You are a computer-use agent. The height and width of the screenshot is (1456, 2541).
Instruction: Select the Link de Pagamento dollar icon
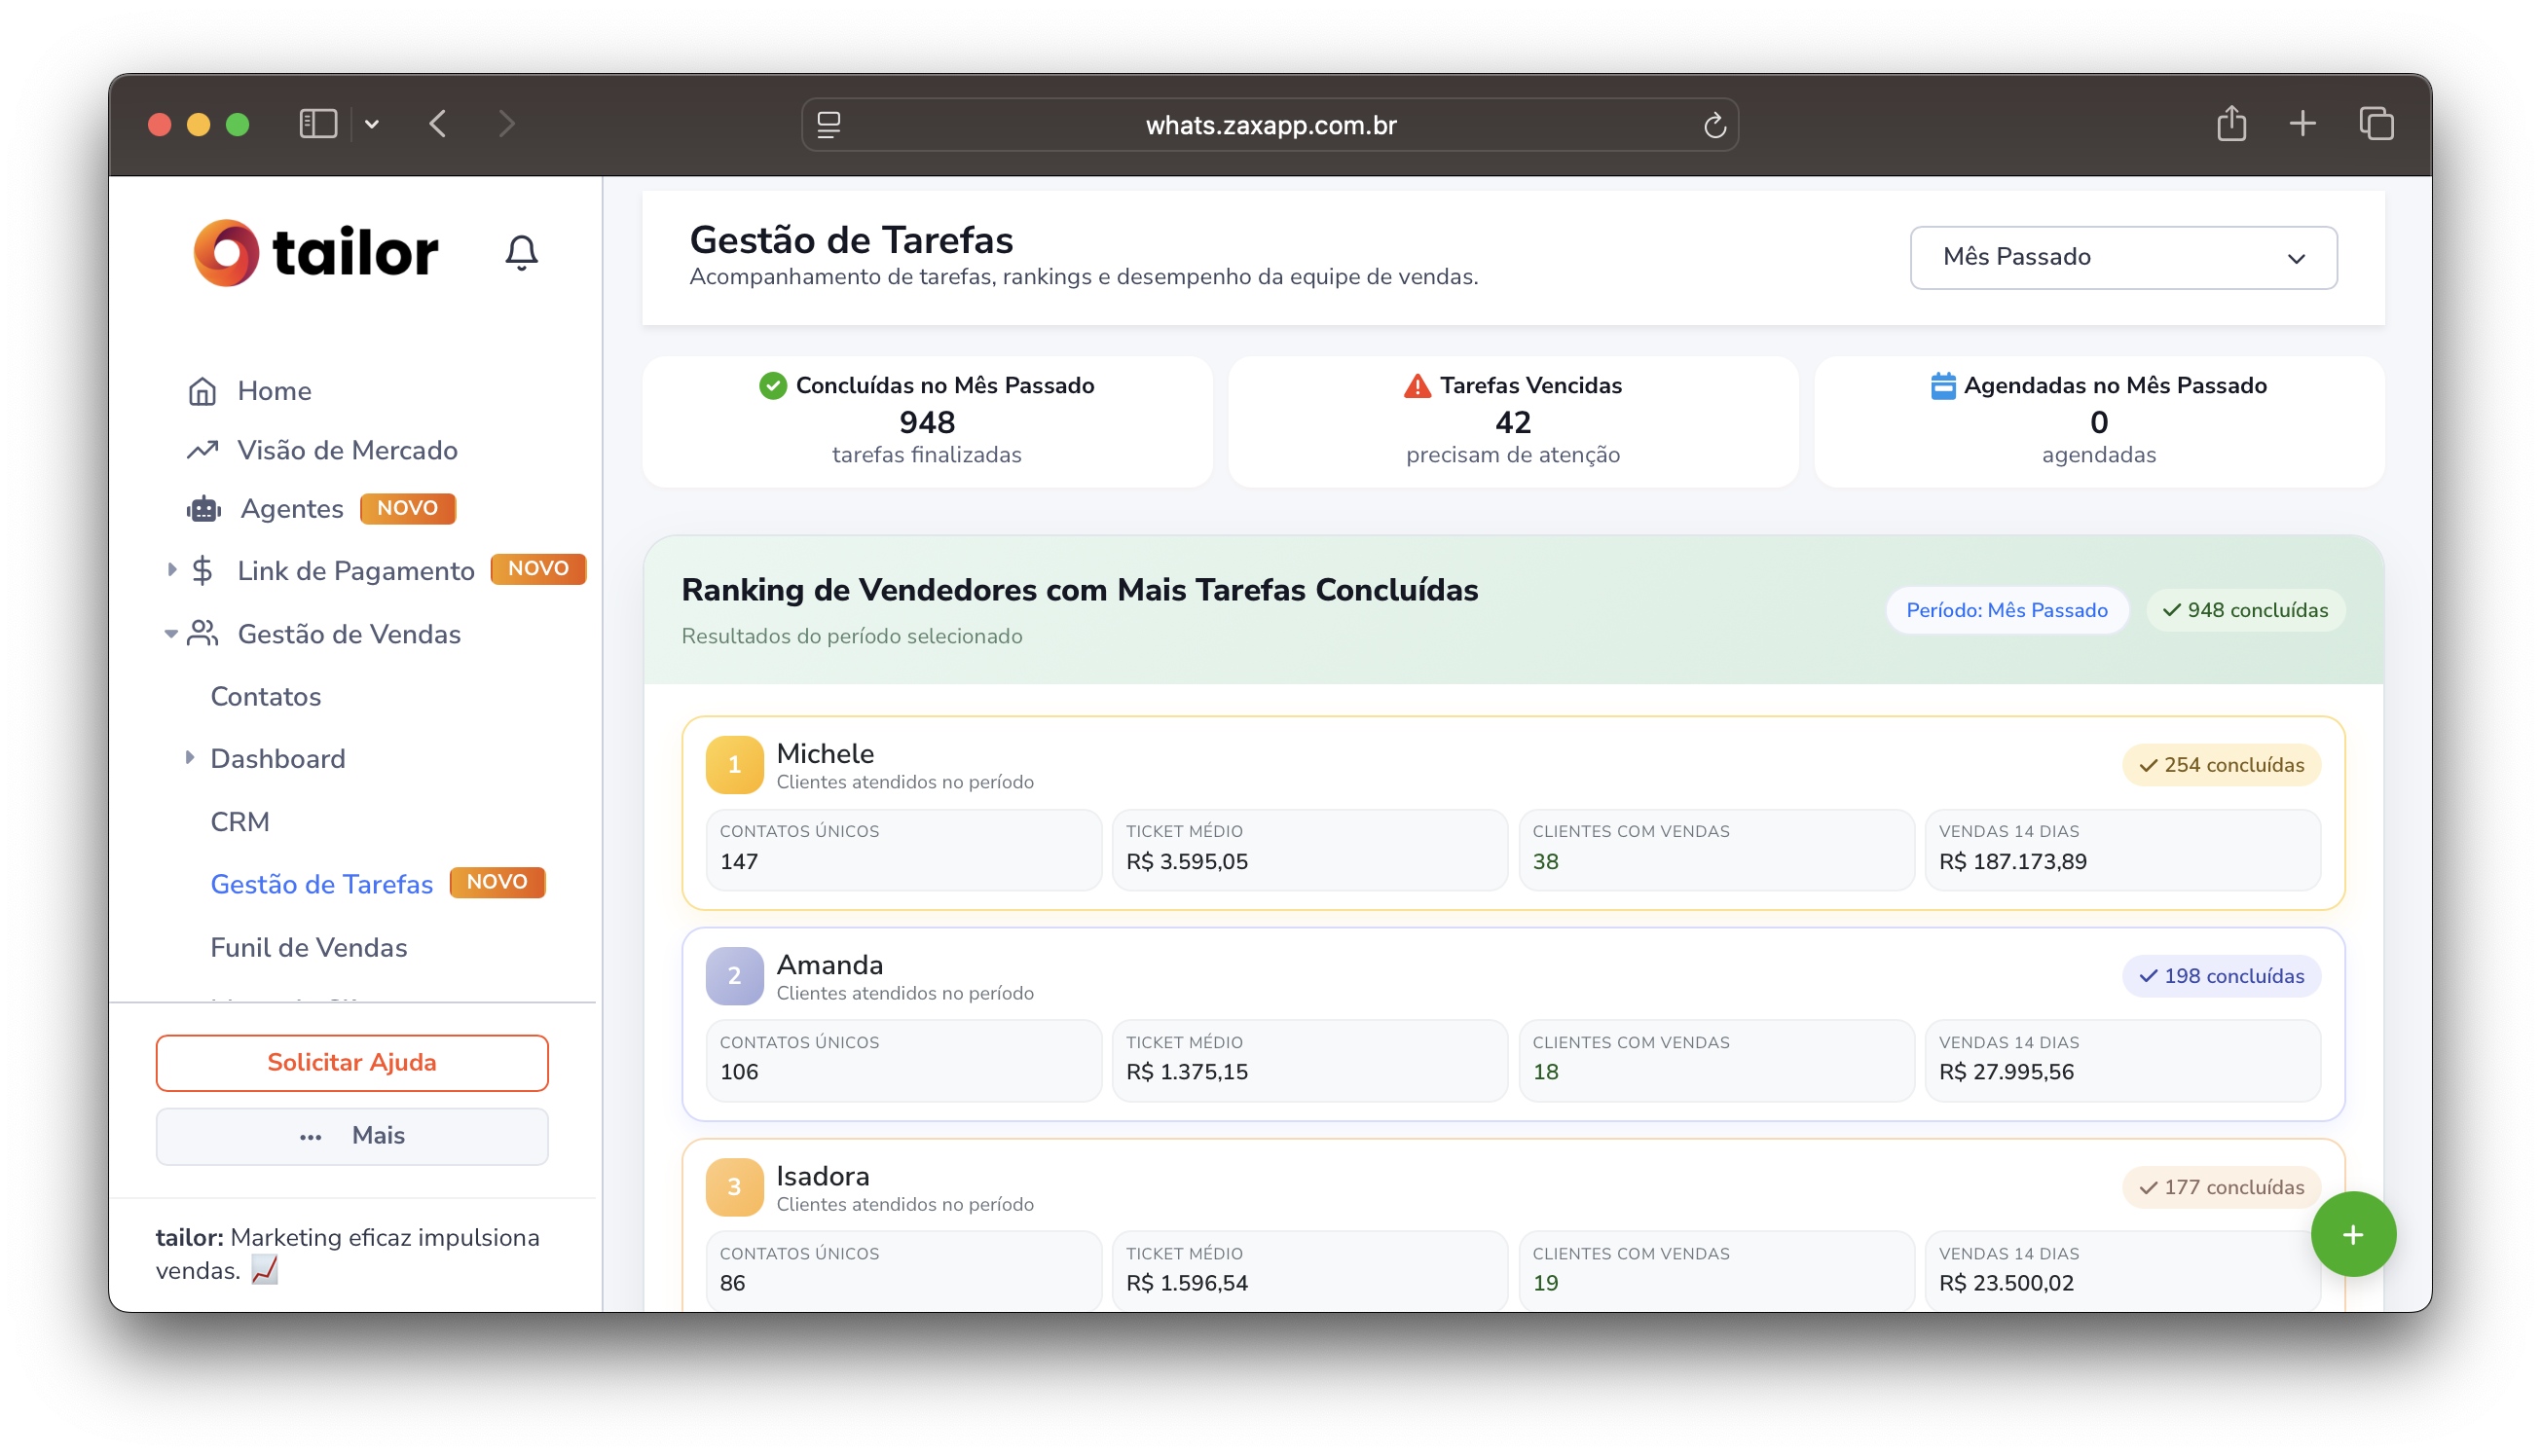(x=203, y=570)
